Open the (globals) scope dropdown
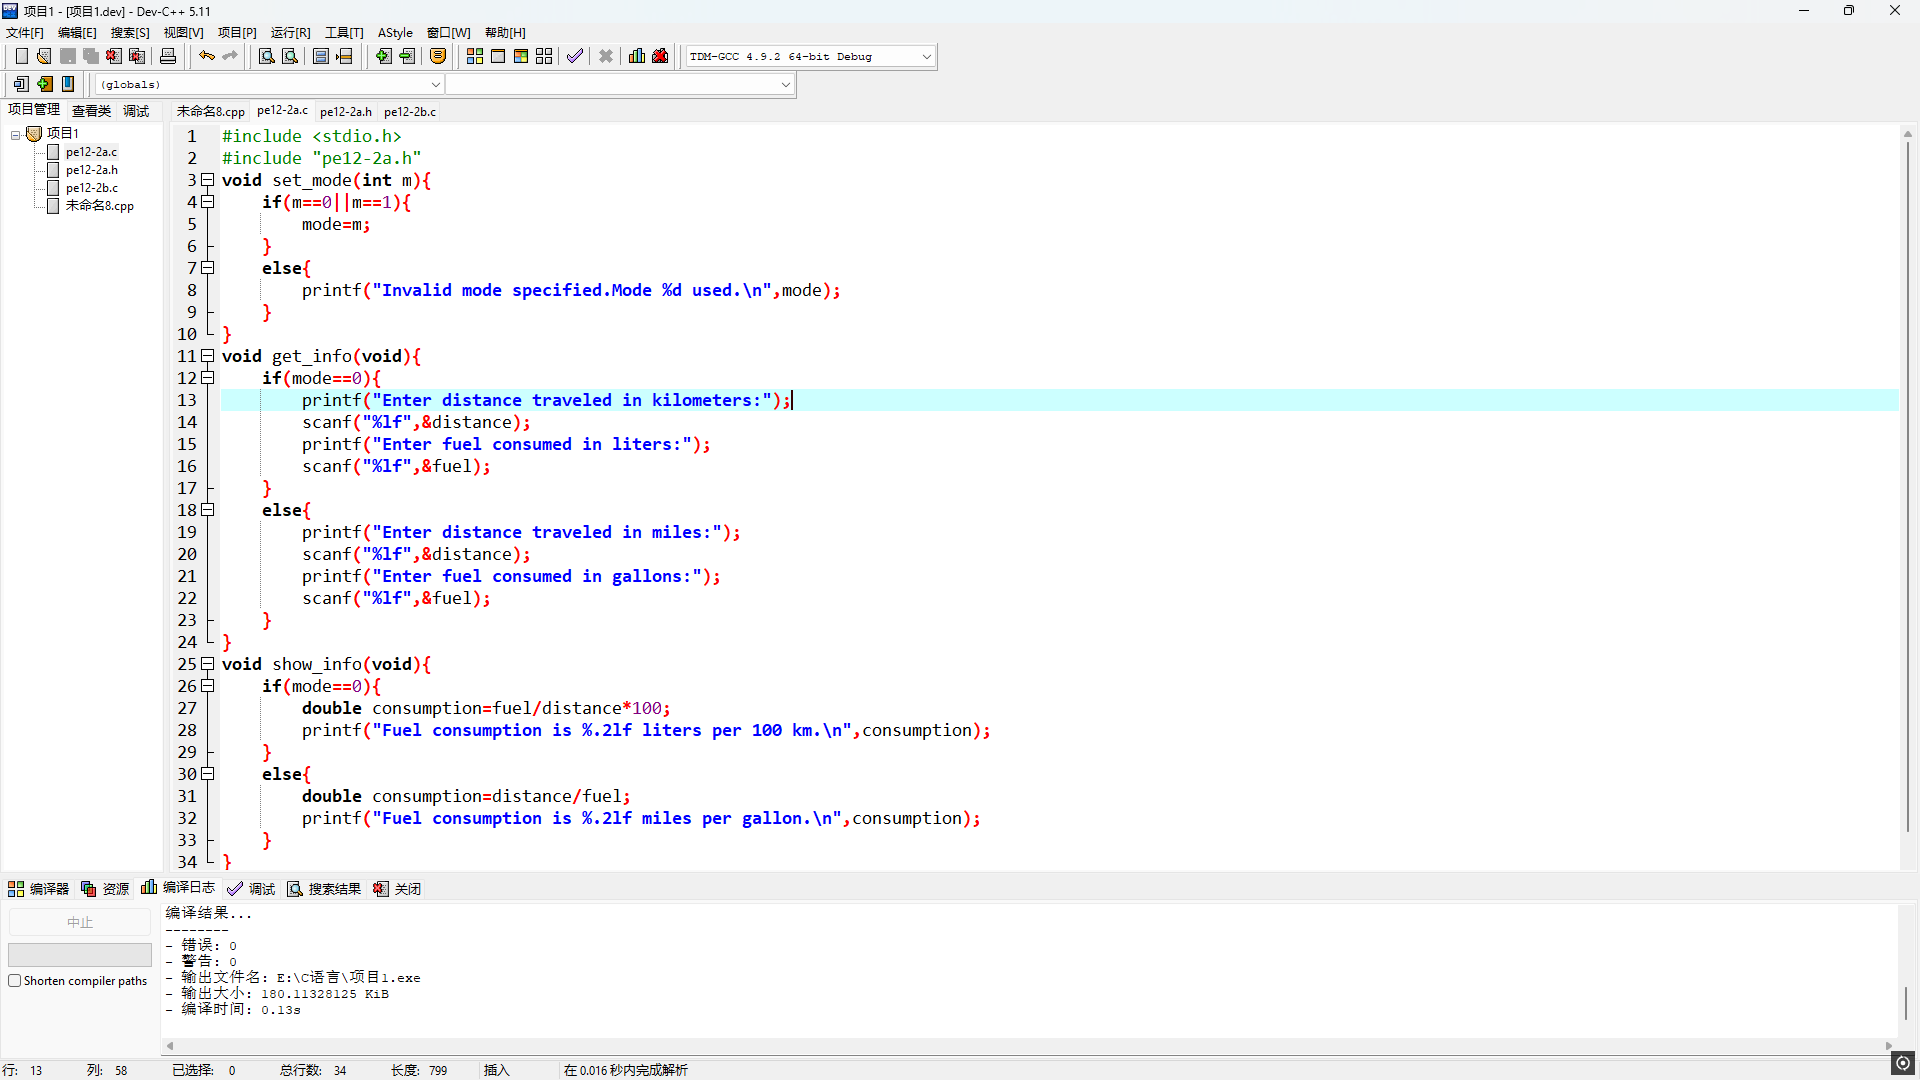Screen dimensions: 1920x1080 (435, 85)
